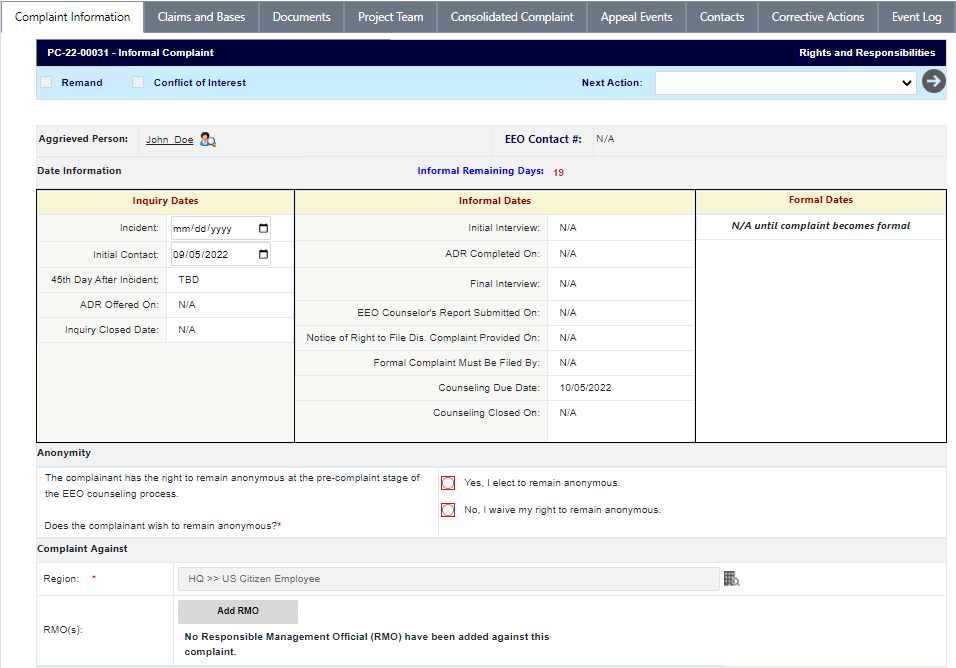Click the Informal Dates column header
The width and height of the screenshot is (956, 668).
(494, 201)
